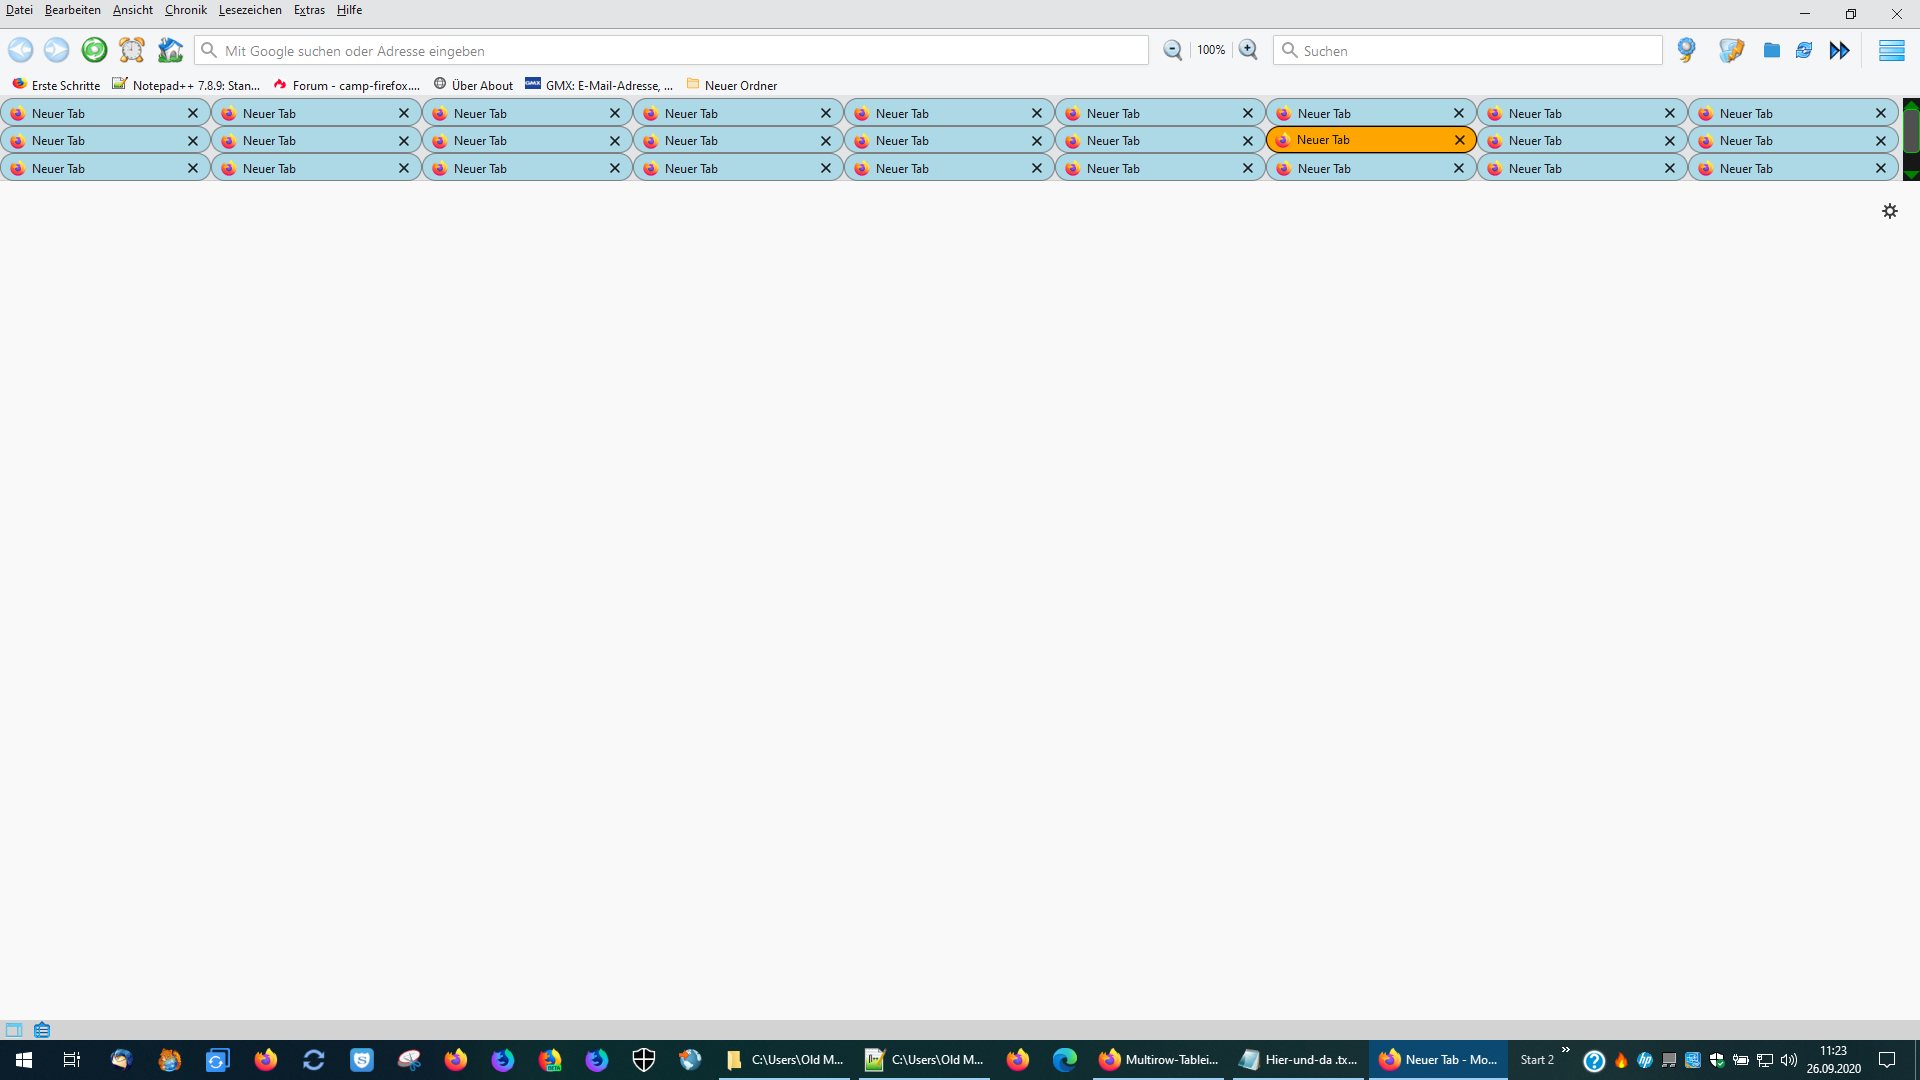
Task: Open the Erste Schritte bookmark
Action: click(x=56, y=85)
